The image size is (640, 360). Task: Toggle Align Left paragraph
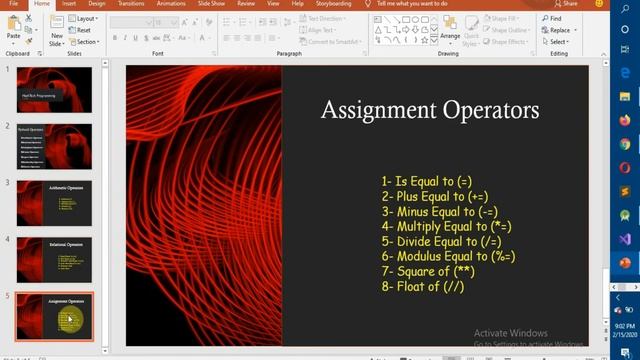coord(227,38)
